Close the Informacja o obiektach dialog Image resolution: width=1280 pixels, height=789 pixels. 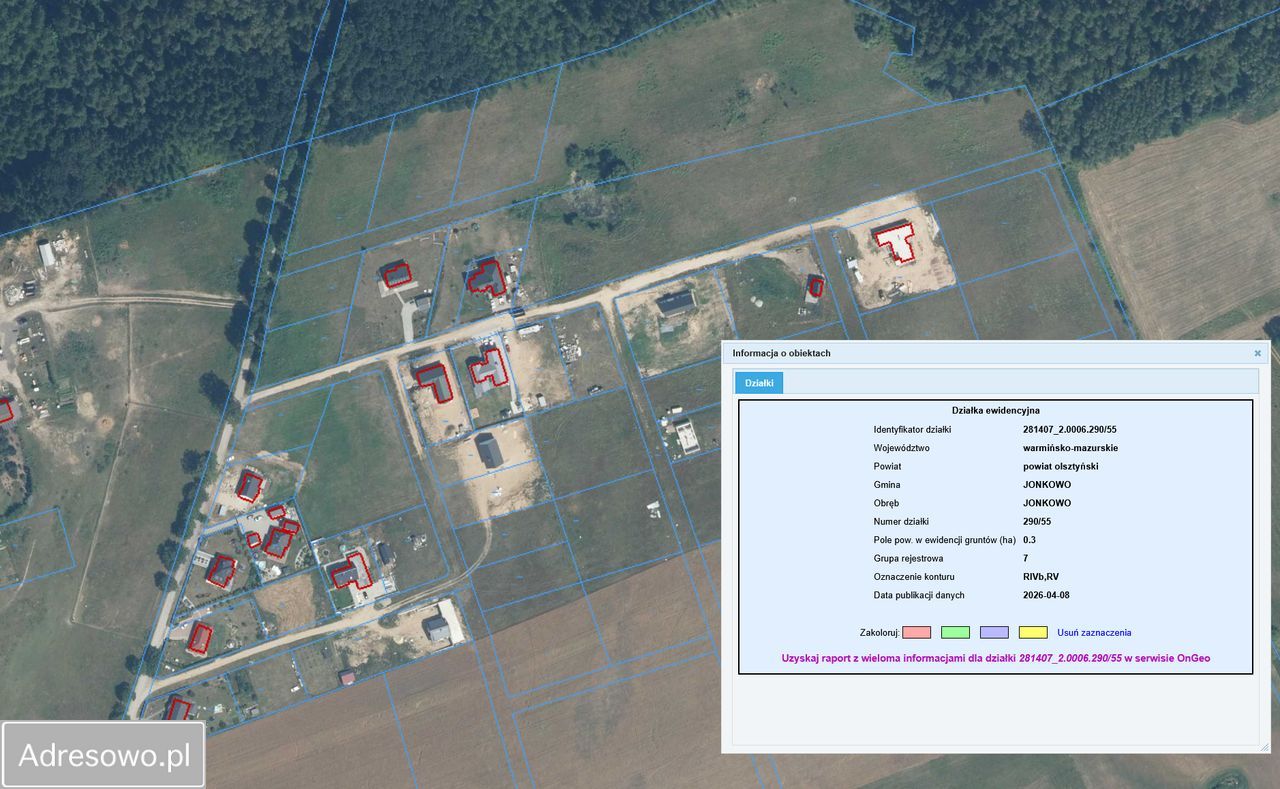(x=1257, y=353)
